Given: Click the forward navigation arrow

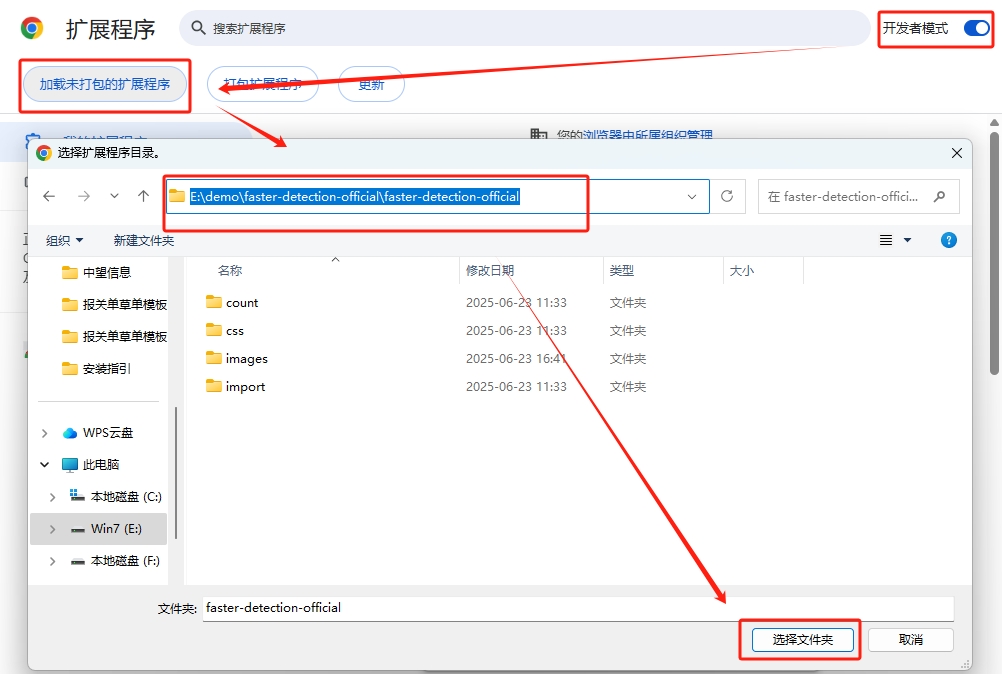Looking at the screenshot, I should [x=83, y=197].
